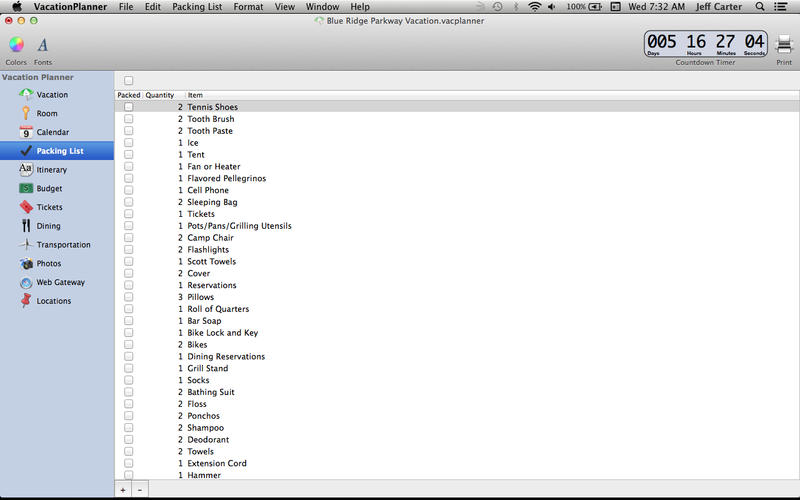800x500 pixels.
Task: Open the Help menu
Action: pos(360,7)
